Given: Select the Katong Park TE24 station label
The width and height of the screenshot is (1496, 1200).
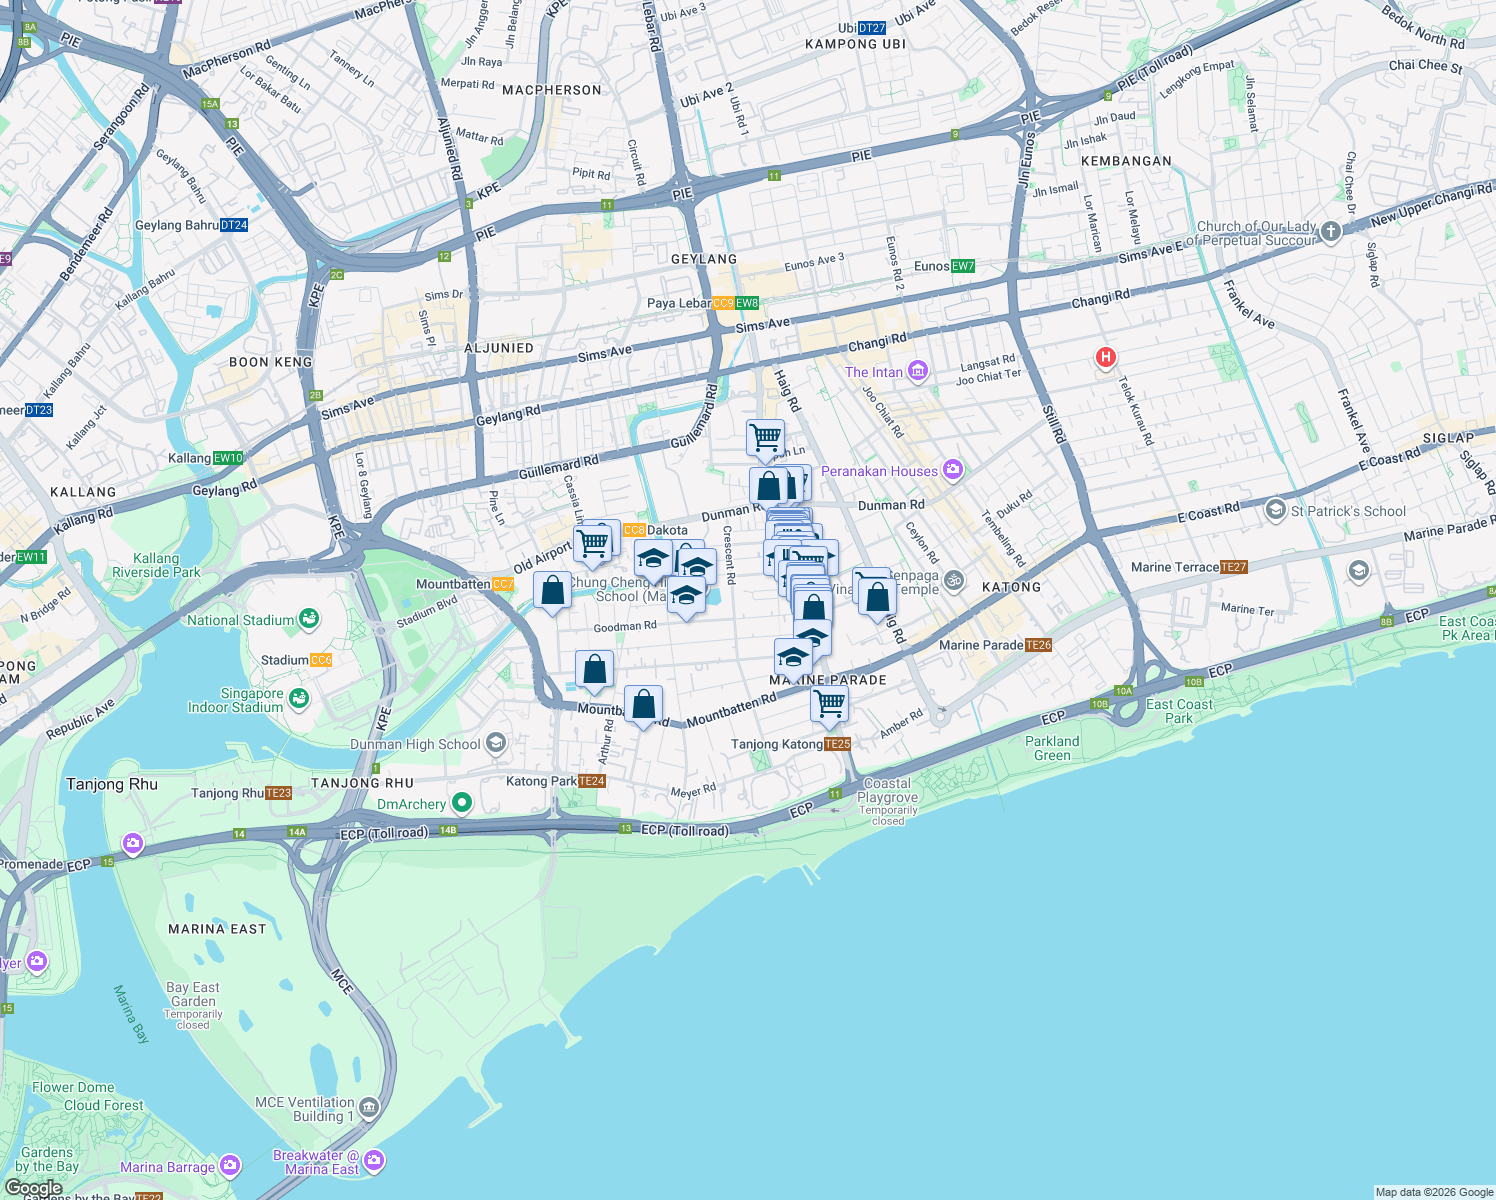Looking at the screenshot, I should (556, 781).
